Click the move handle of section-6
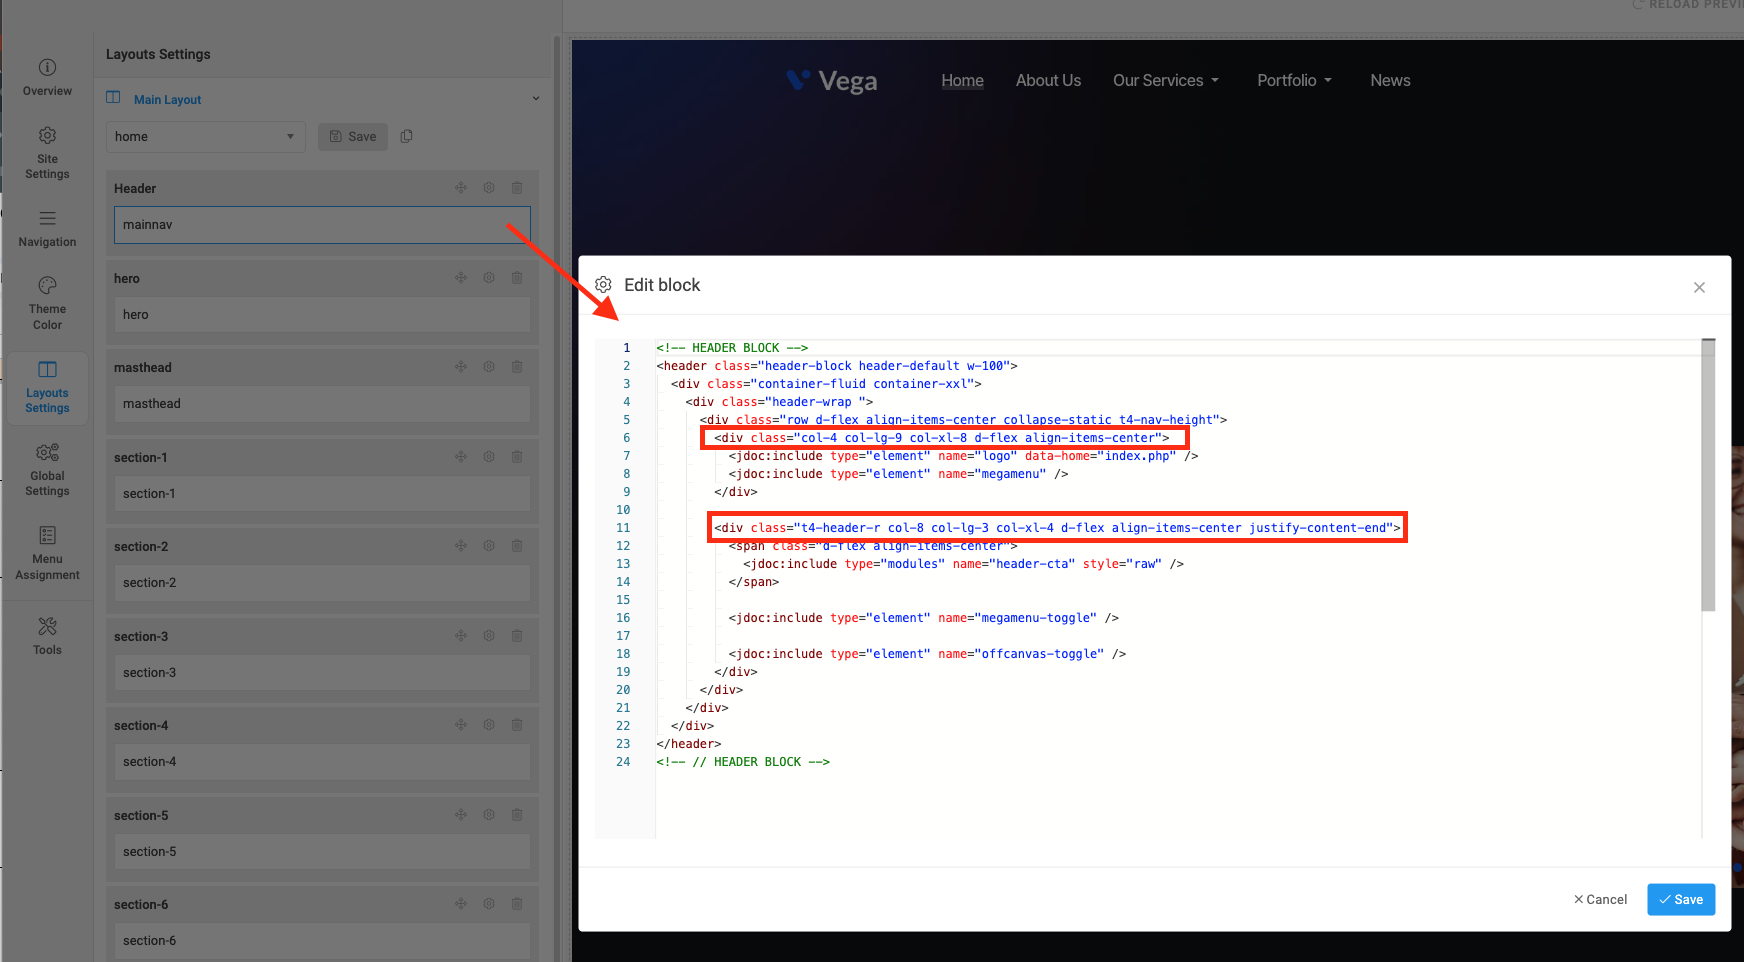The height and width of the screenshot is (962, 1744). tap(461, 904)
